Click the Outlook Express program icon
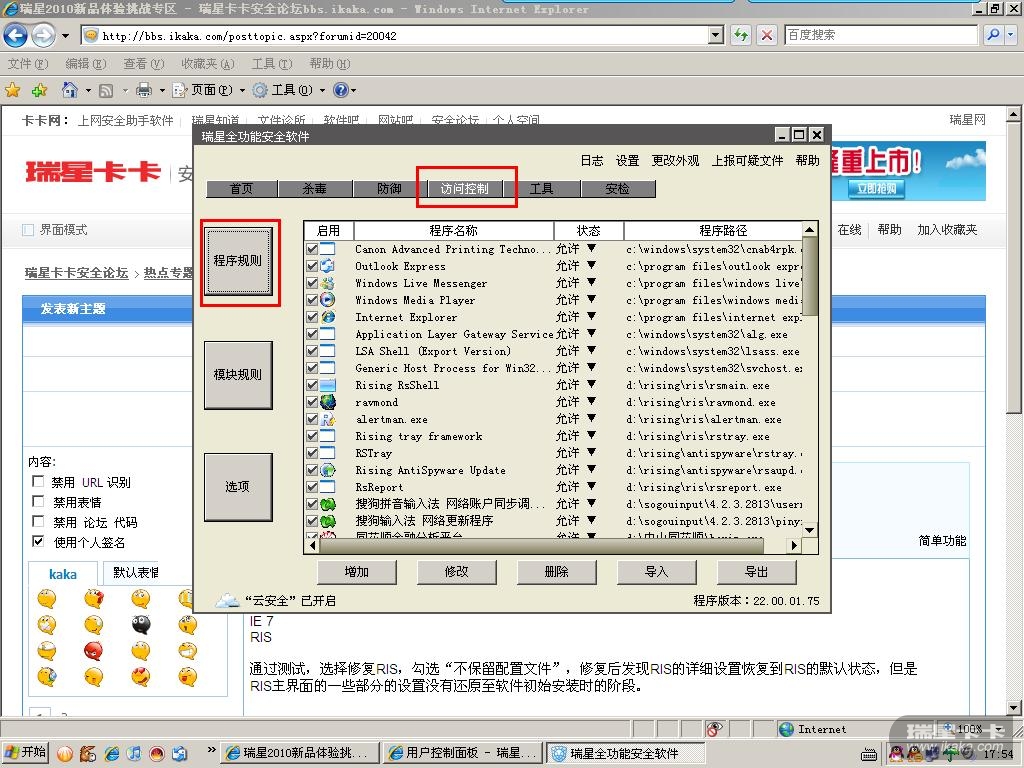 [x=327, y=266]
